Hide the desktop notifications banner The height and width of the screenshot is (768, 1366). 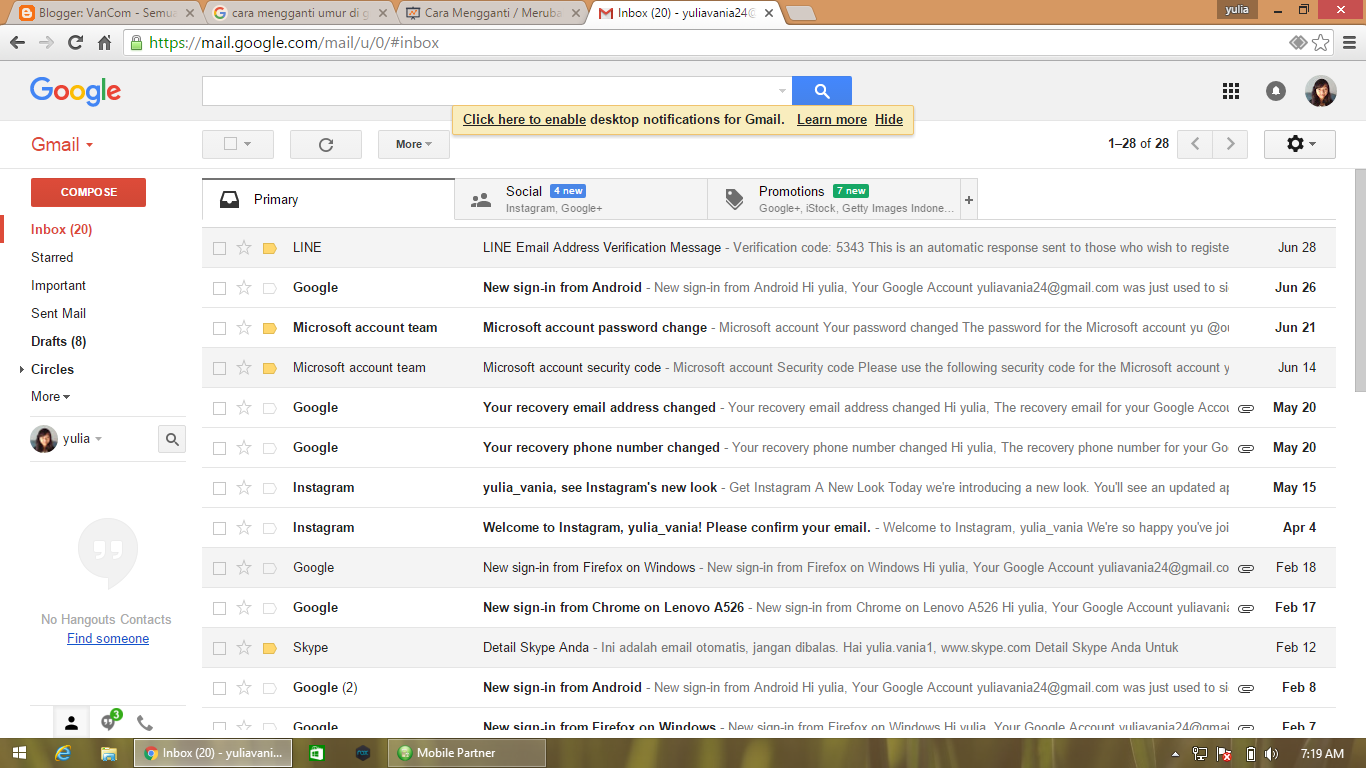coord(889,119)
